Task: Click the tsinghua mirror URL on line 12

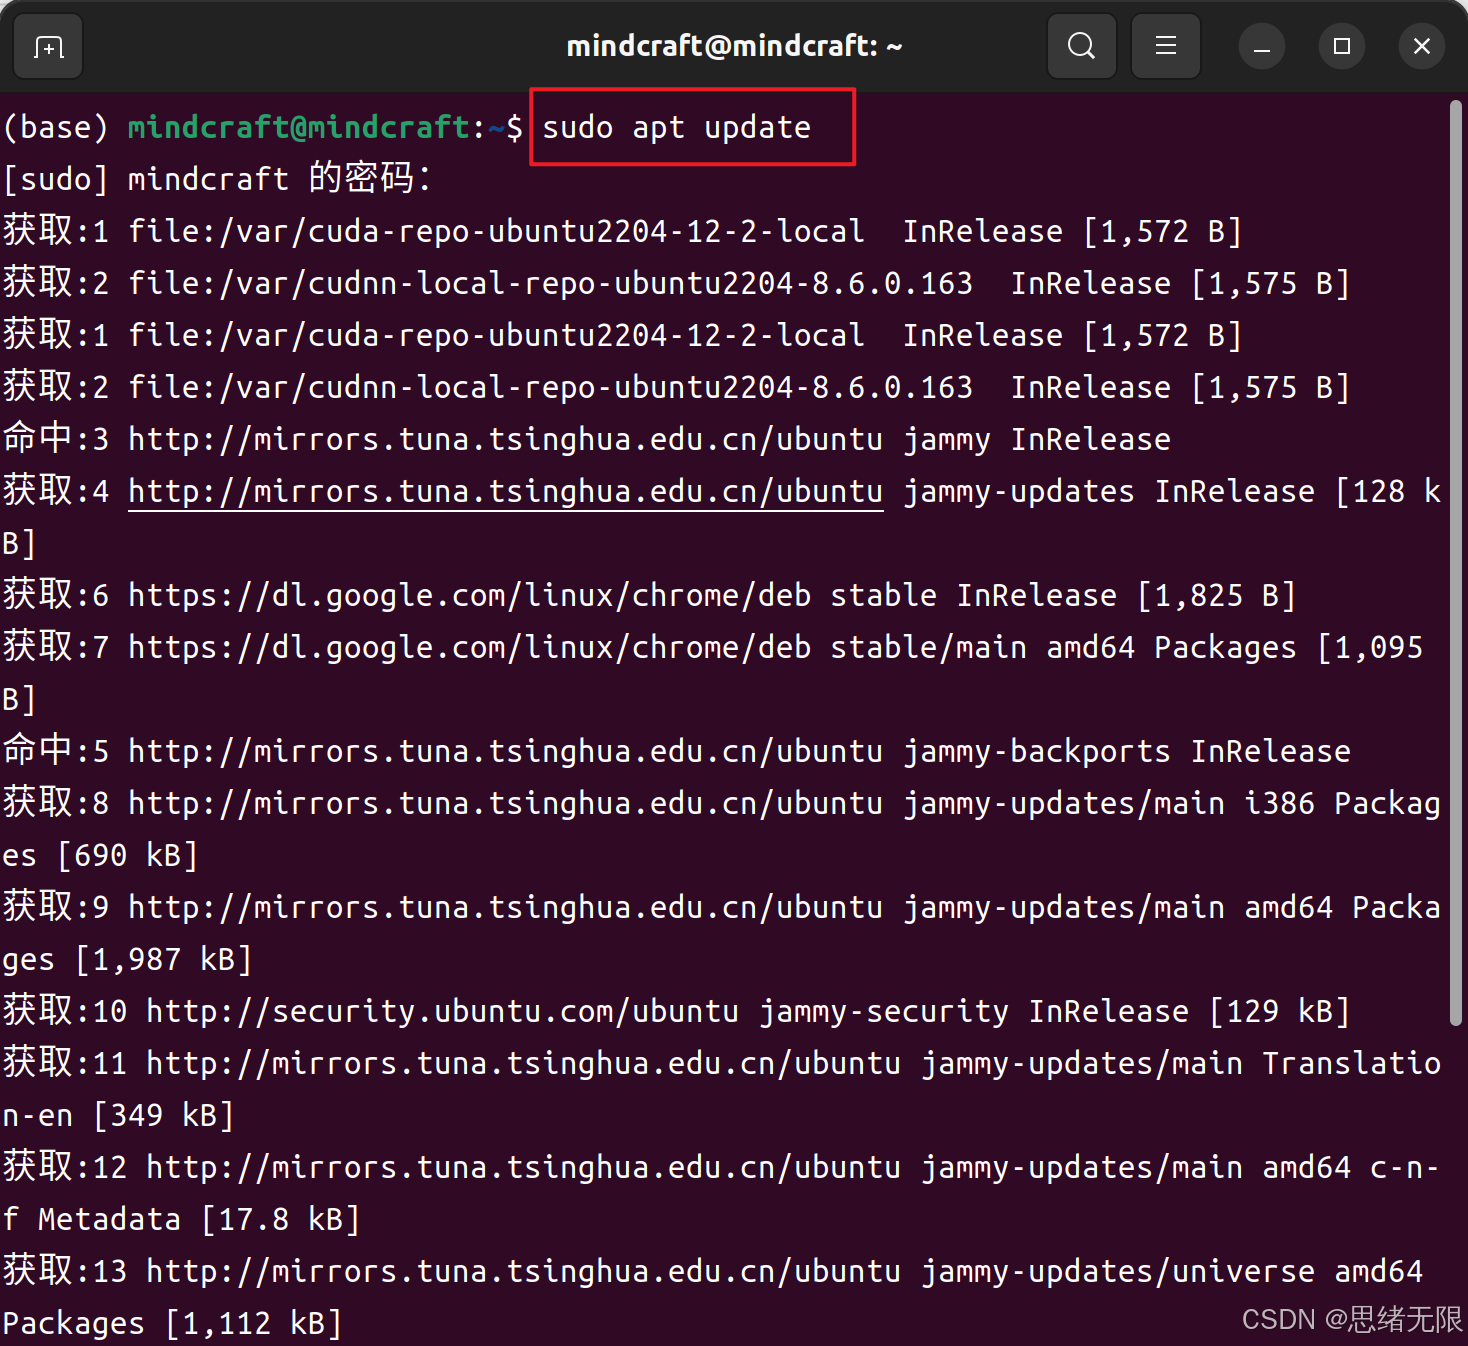Action: coord(524,1167)
